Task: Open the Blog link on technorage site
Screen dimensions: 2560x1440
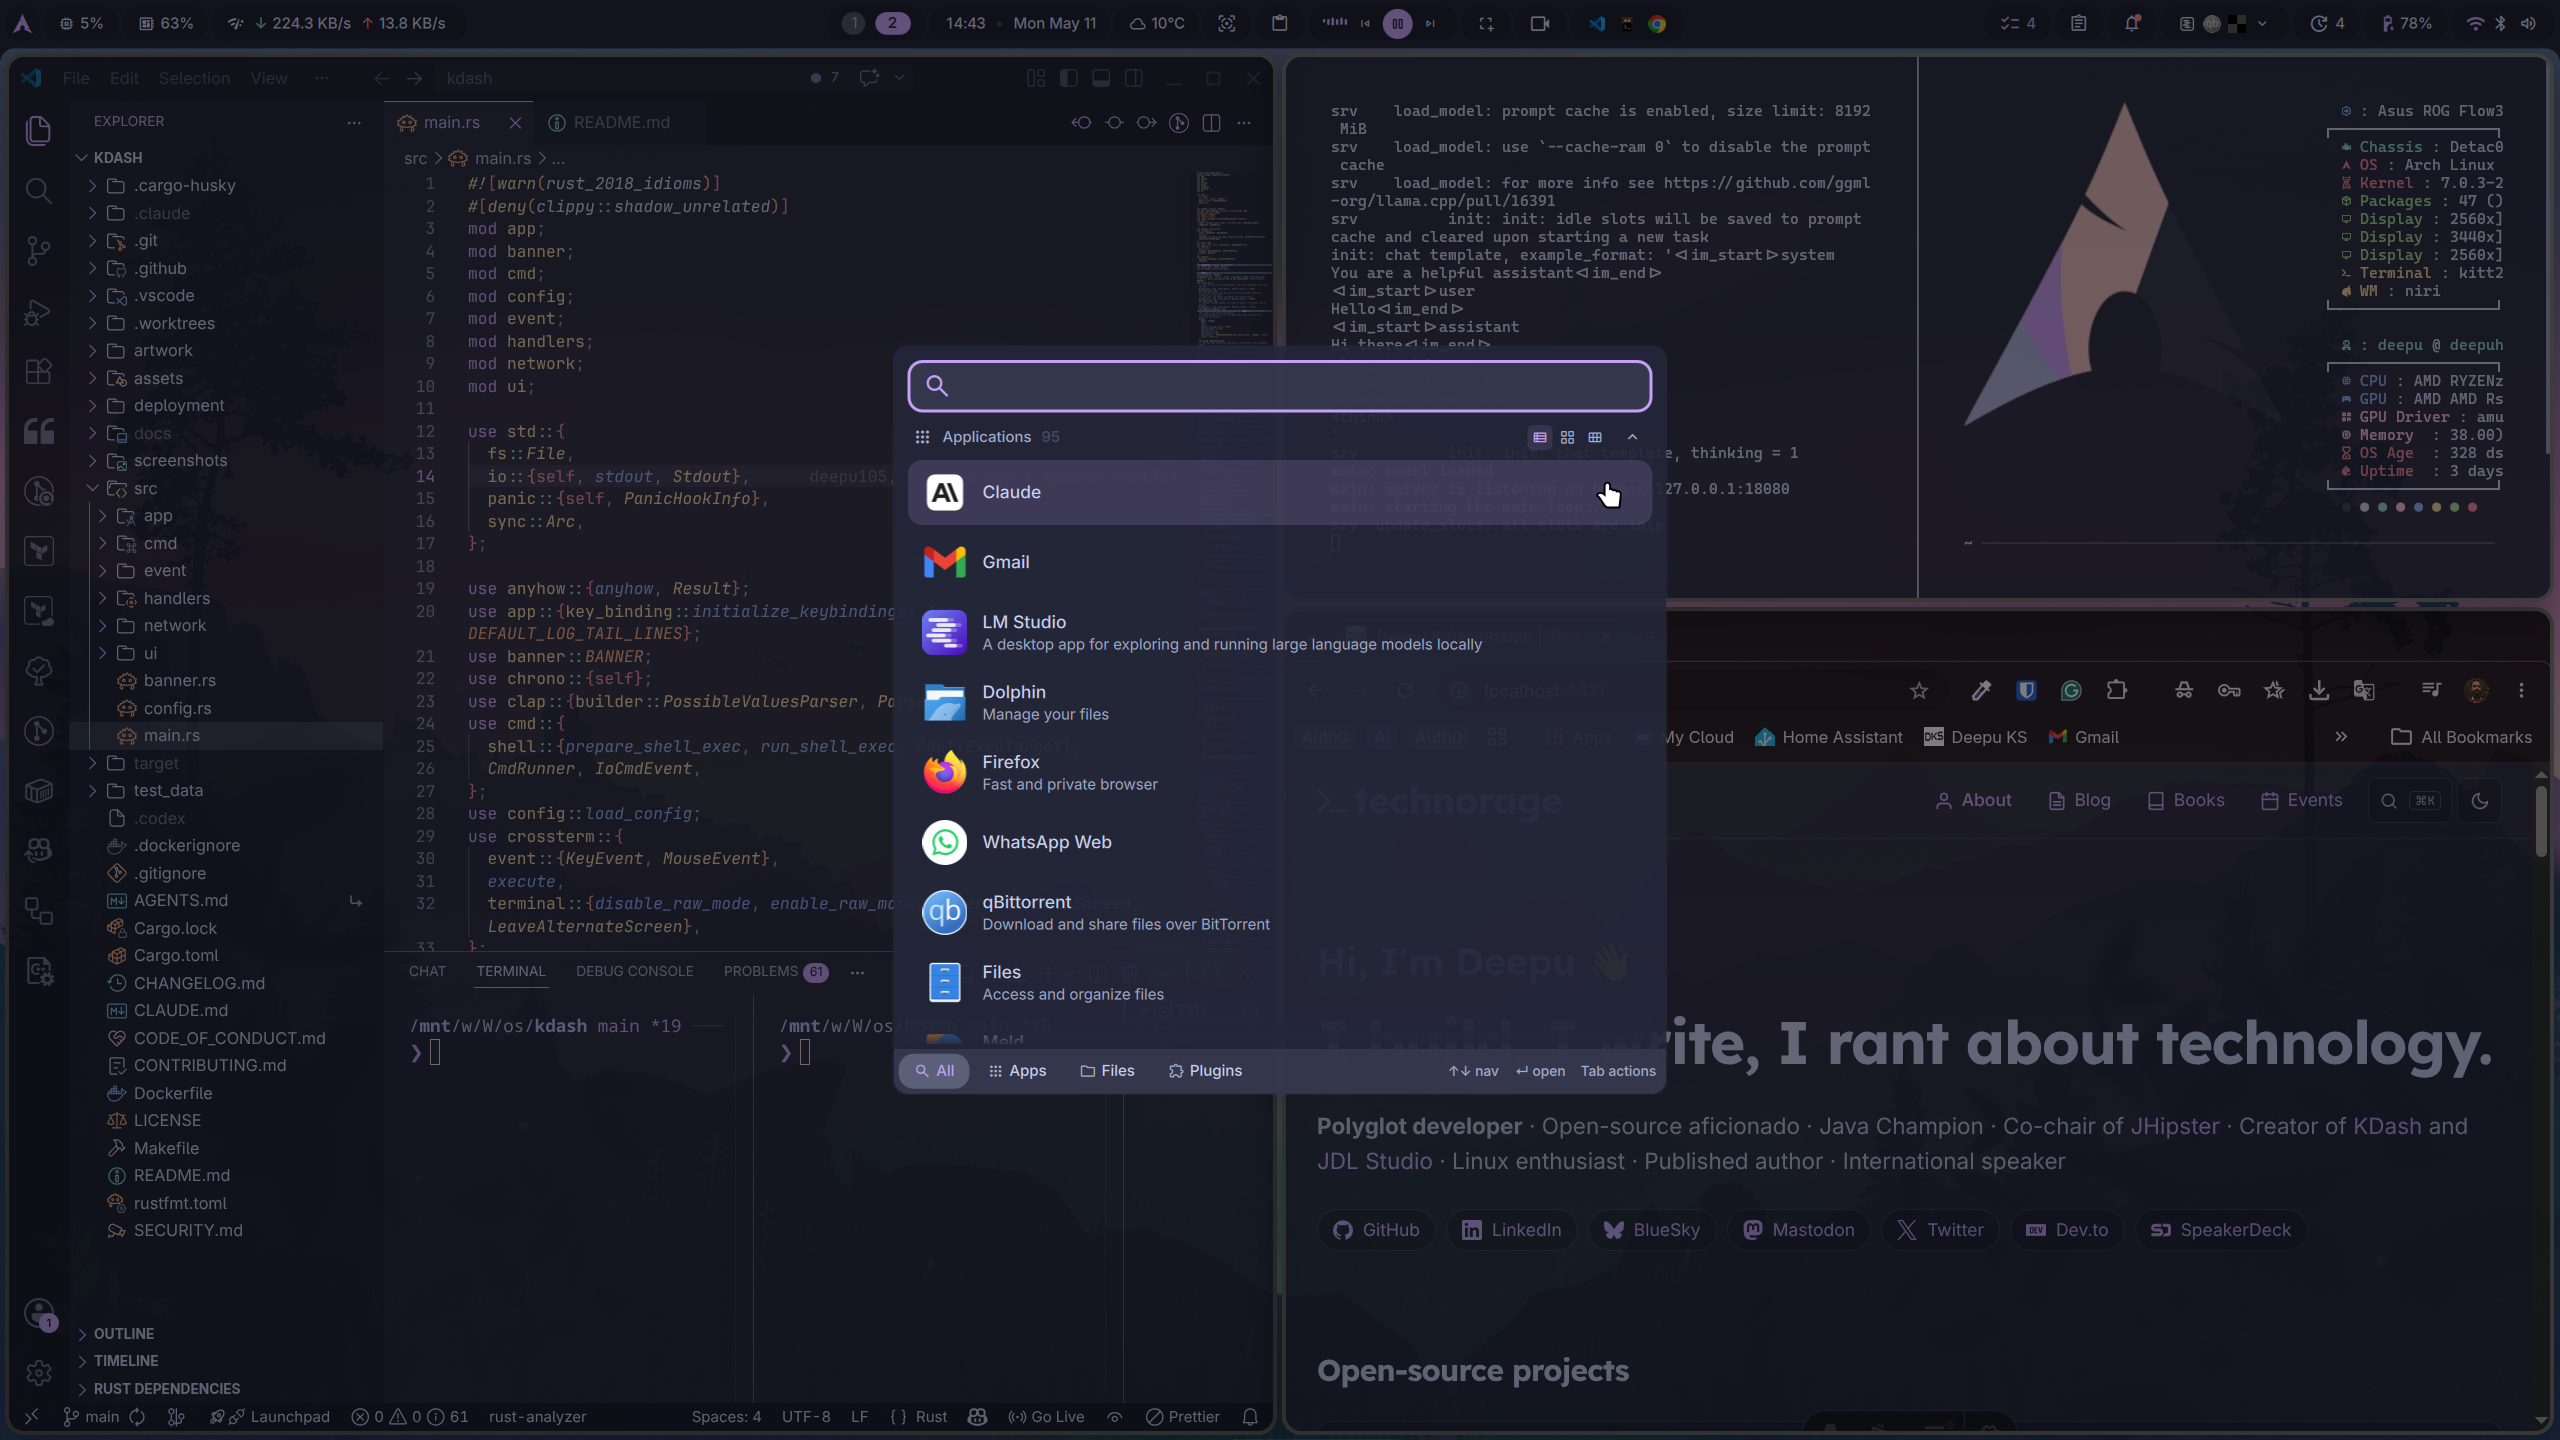Action: point(2079,801)
